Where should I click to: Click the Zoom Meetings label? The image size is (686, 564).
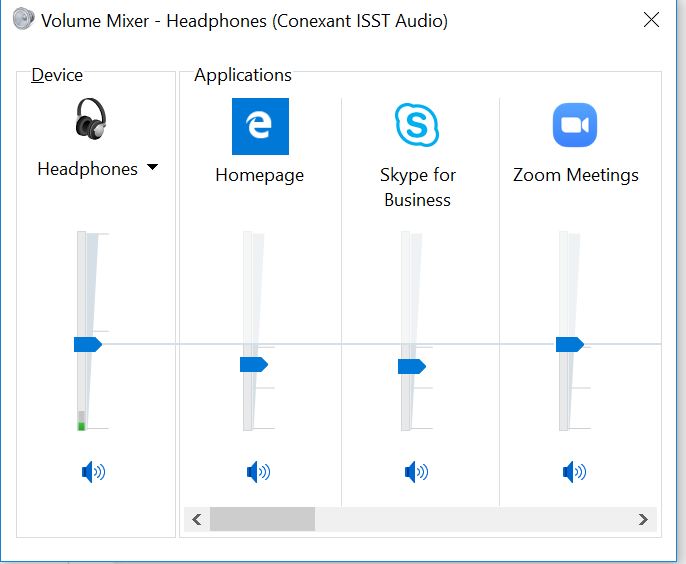[576, 175]
